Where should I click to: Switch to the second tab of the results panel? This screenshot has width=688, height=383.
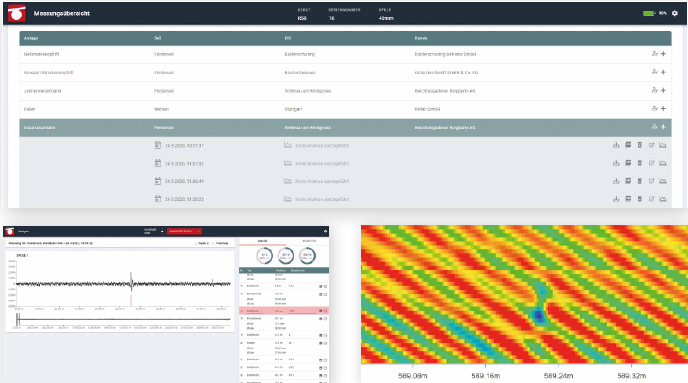point(308,241)
